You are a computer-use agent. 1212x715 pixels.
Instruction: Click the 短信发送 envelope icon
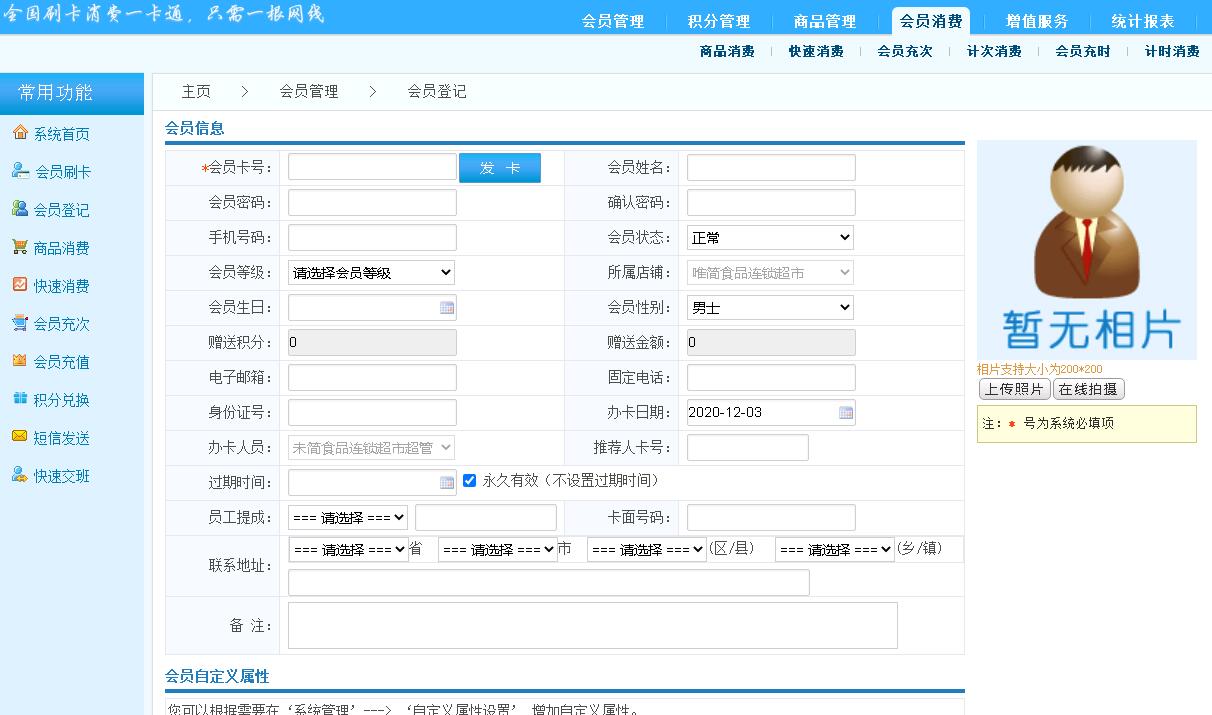tap(20, 437)
